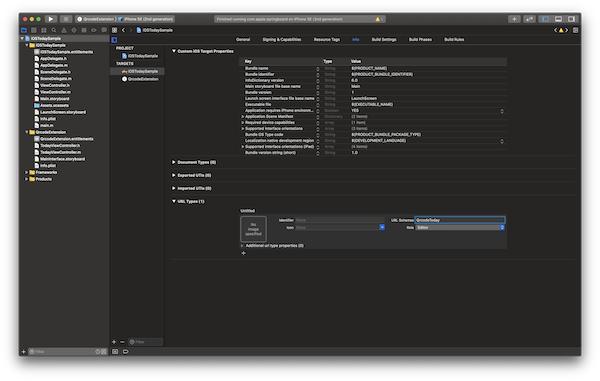Collapse the QrcodeExtension group folder
The width and height of the screenshot is (600, 381).
(x=26, y=132)
